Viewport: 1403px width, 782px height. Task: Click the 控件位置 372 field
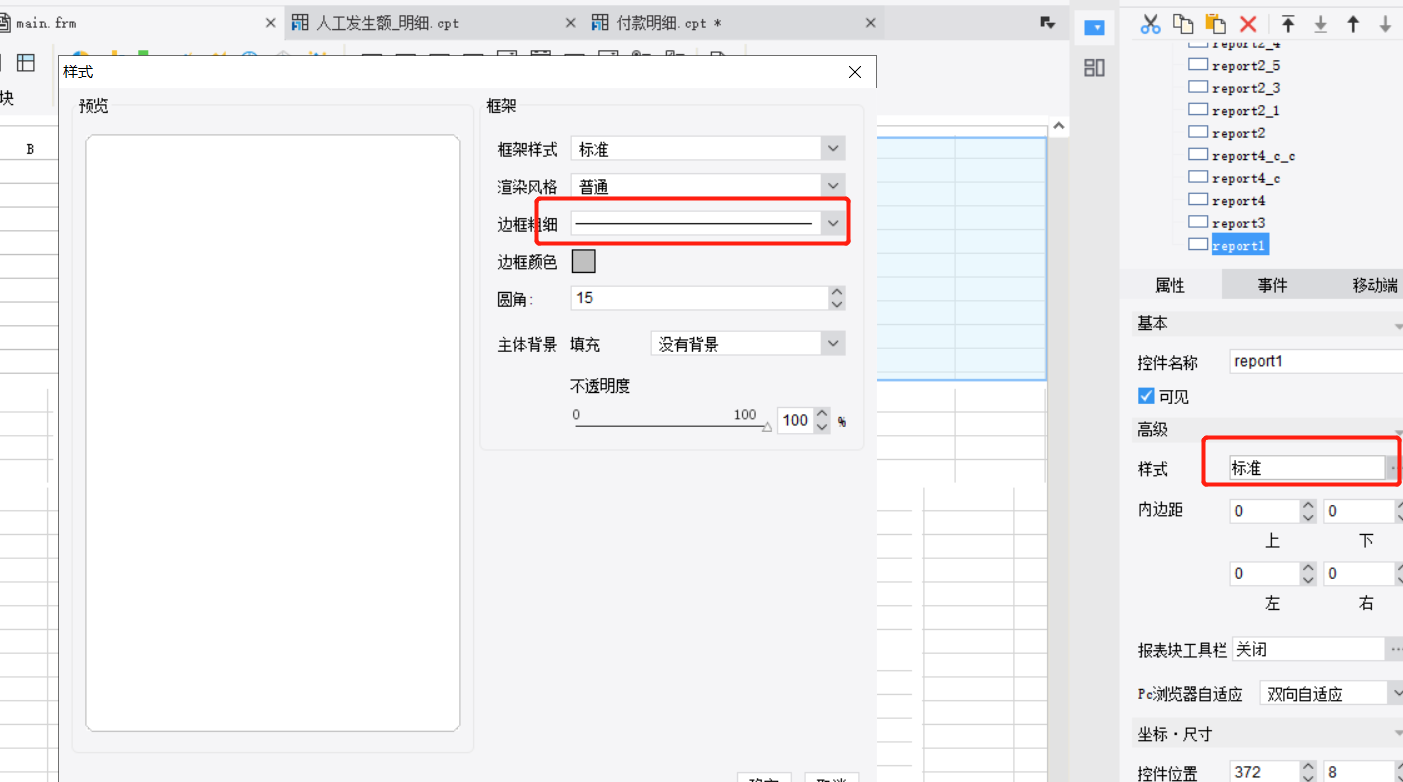(1265, 772)
